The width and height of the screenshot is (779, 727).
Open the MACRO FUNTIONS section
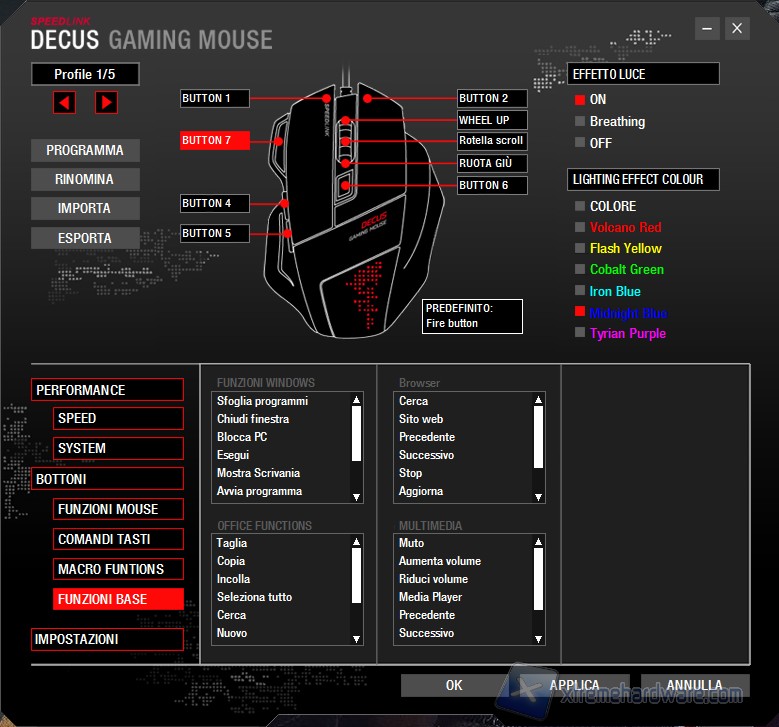click(118, 569)
